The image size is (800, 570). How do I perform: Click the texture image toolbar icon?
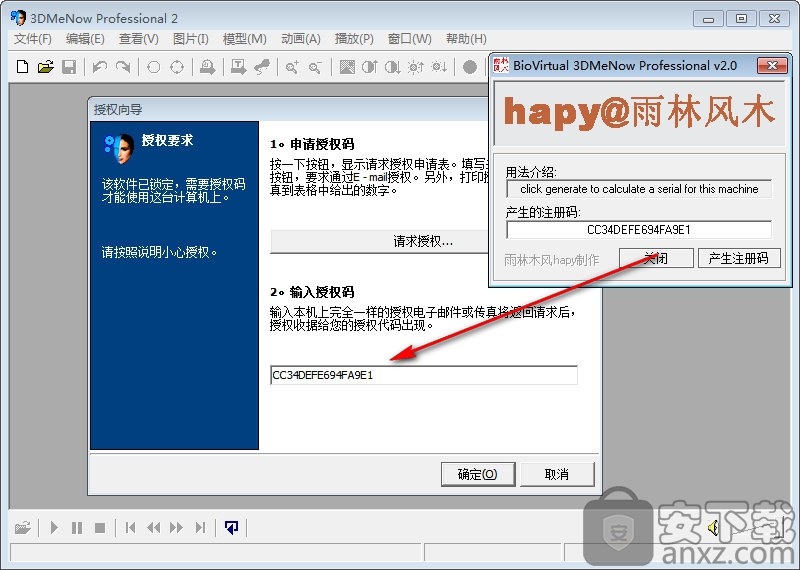[x=347, y=67]
